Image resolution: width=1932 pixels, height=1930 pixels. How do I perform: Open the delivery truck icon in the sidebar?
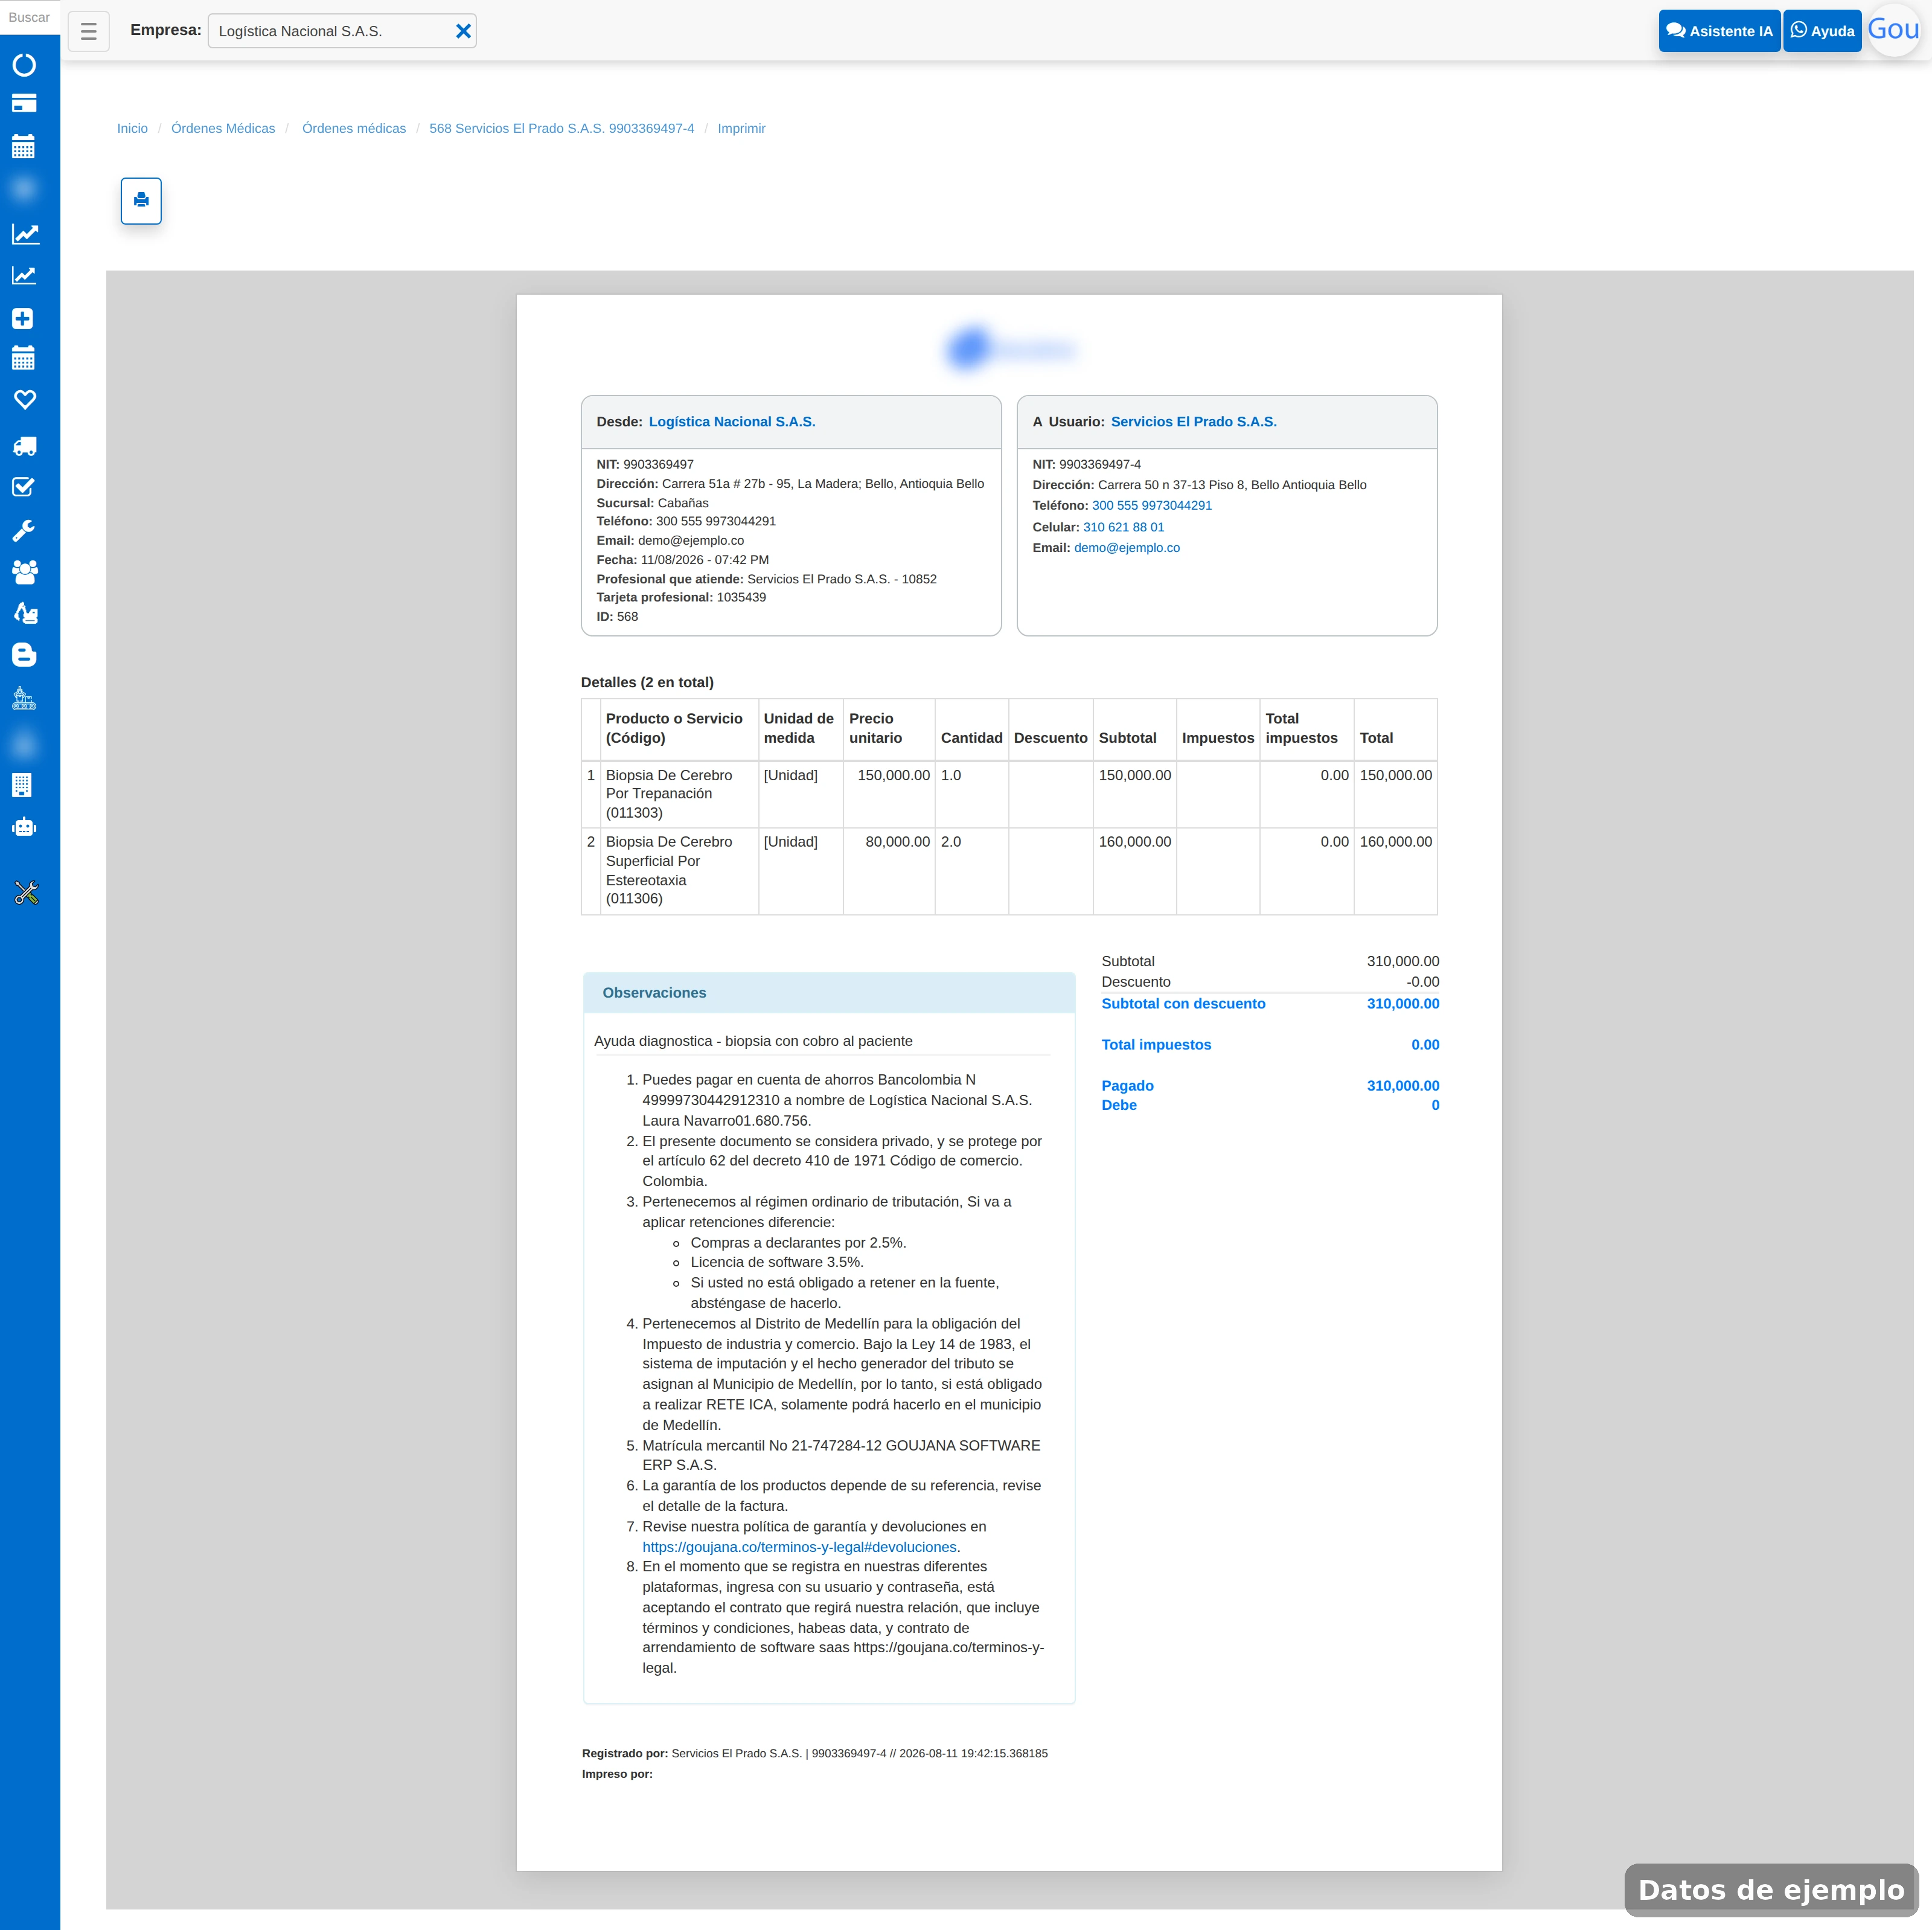point(25,446)
